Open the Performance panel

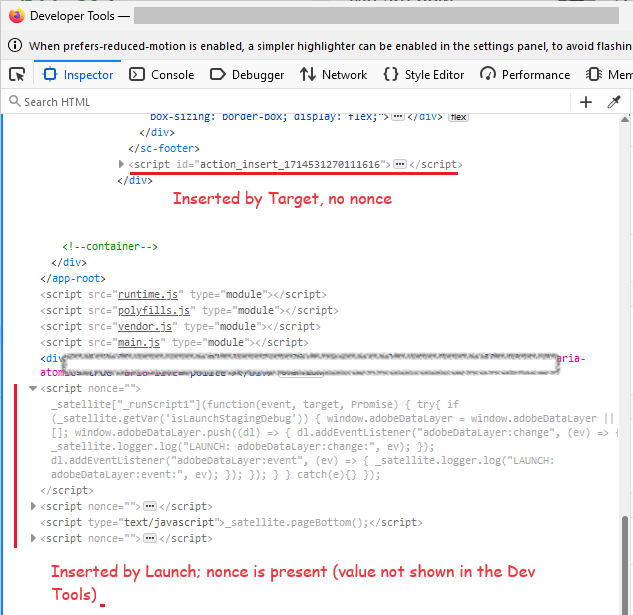pos(525,75)
